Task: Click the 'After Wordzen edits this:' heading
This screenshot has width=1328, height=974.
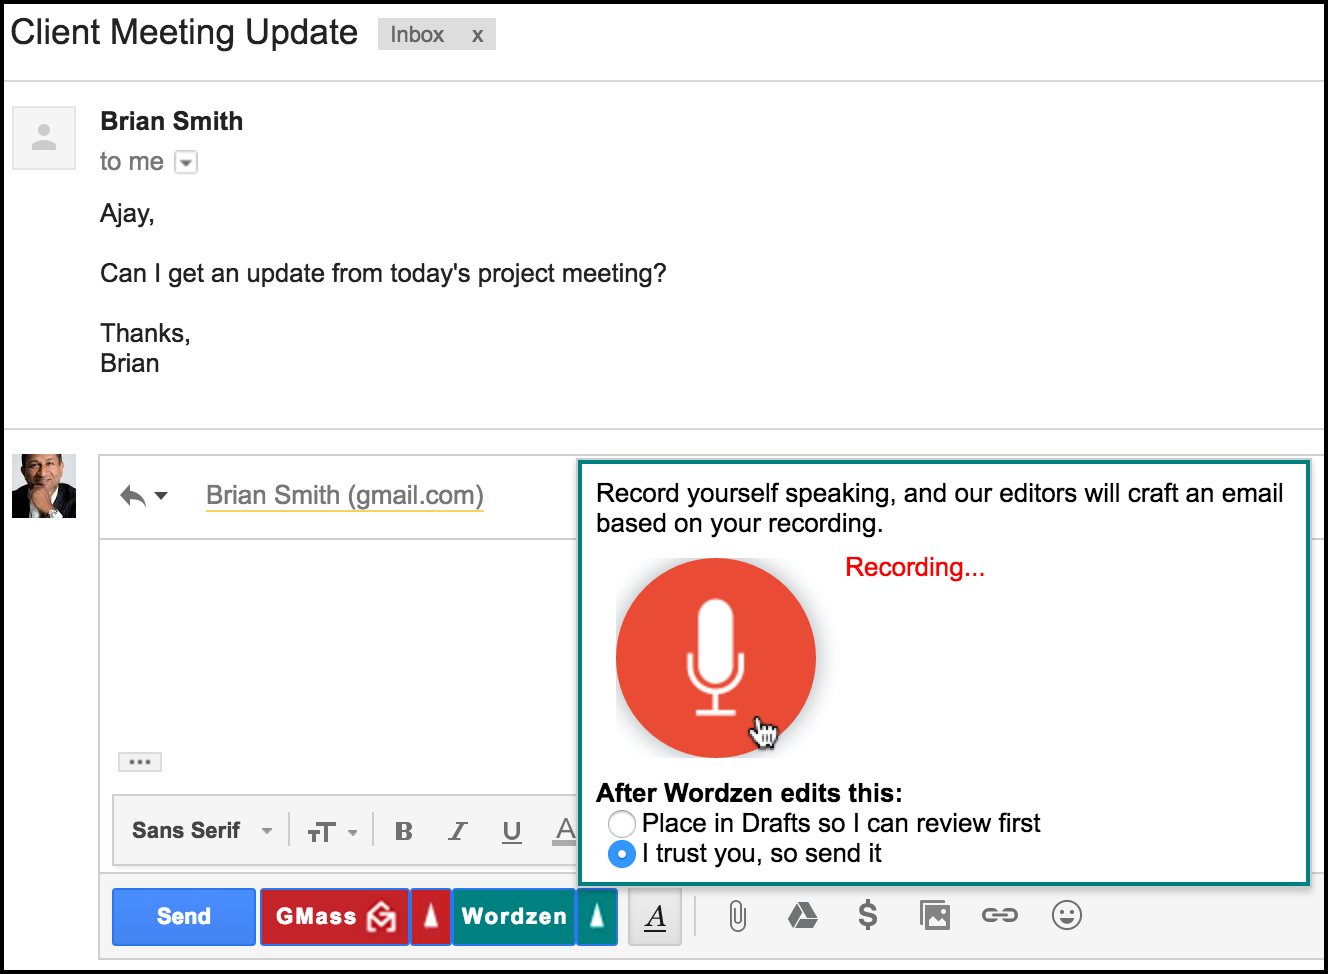Action: coord(749,793)
